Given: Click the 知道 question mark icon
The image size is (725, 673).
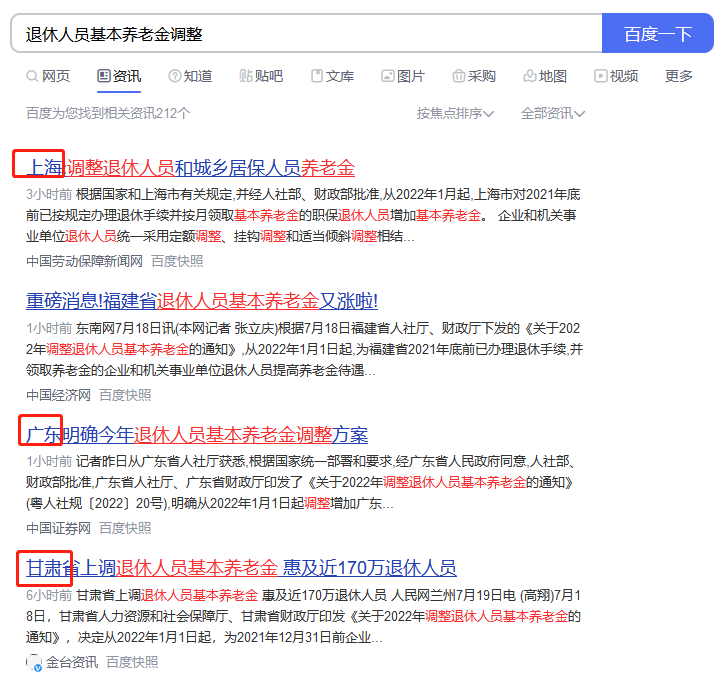Looking at the screenshot, I should [175, 76].
